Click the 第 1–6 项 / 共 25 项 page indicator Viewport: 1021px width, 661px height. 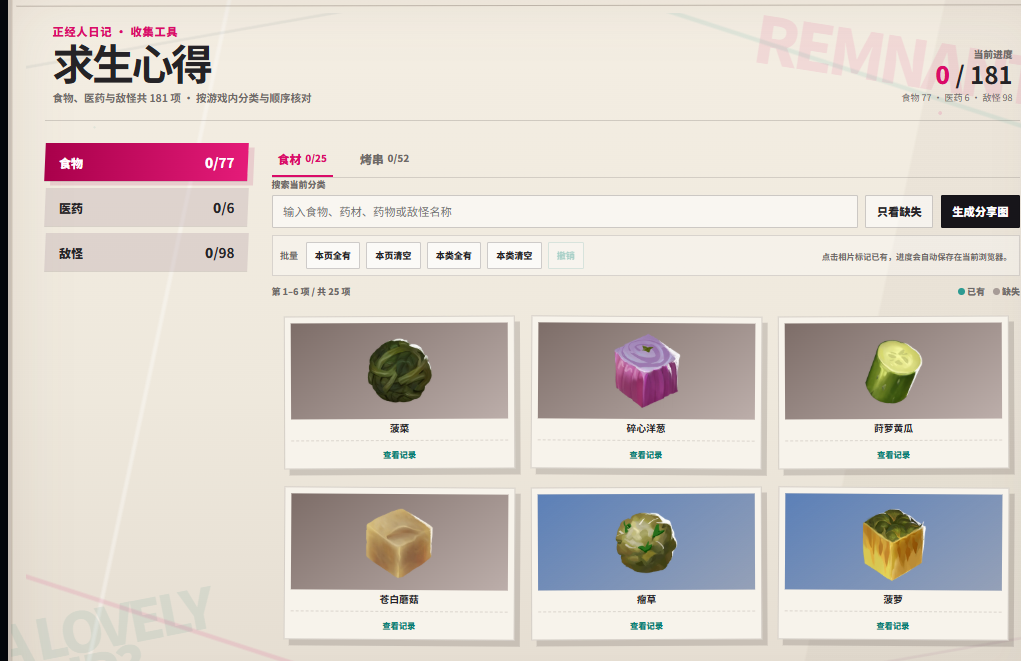point(311,292)
